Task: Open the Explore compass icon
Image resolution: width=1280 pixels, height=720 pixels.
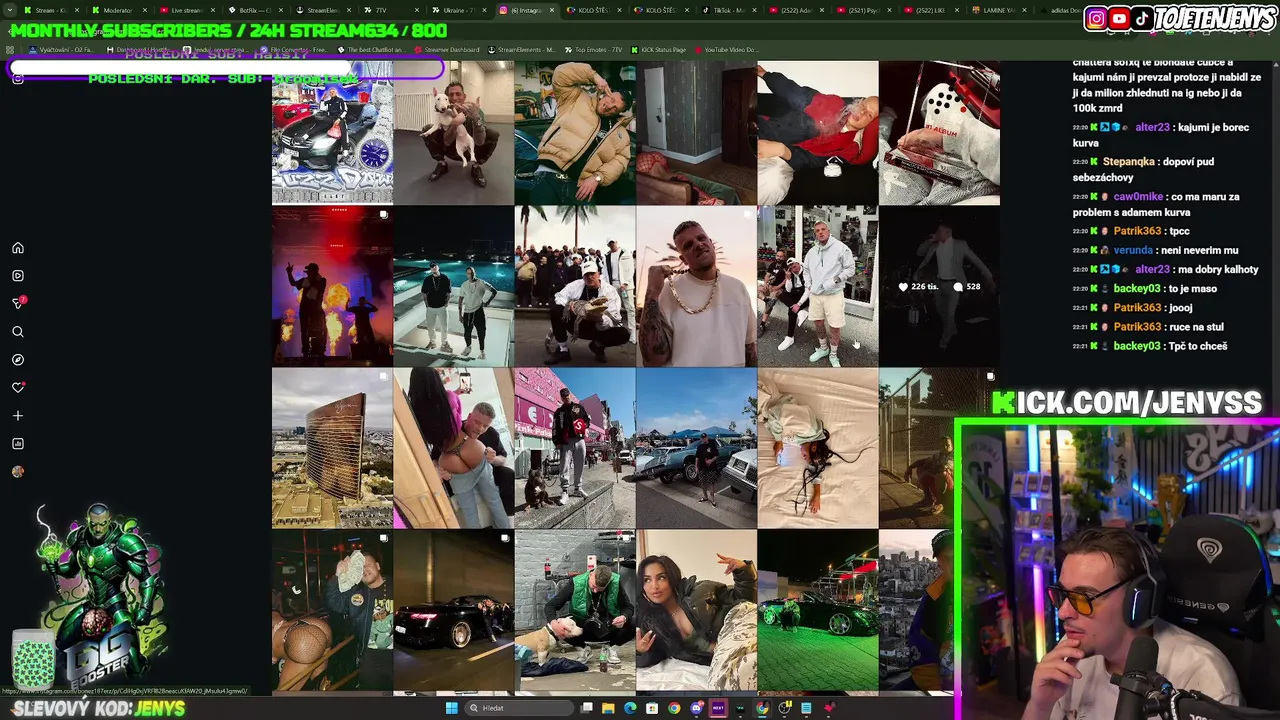Action: (18, 360)
